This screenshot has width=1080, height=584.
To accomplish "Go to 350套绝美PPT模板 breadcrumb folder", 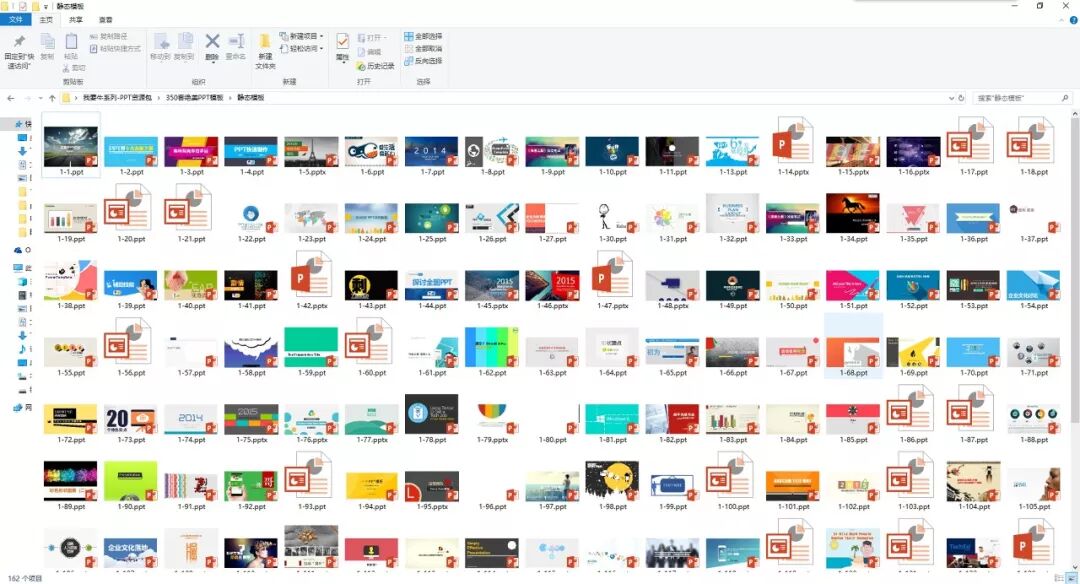I will pos(194,98).
